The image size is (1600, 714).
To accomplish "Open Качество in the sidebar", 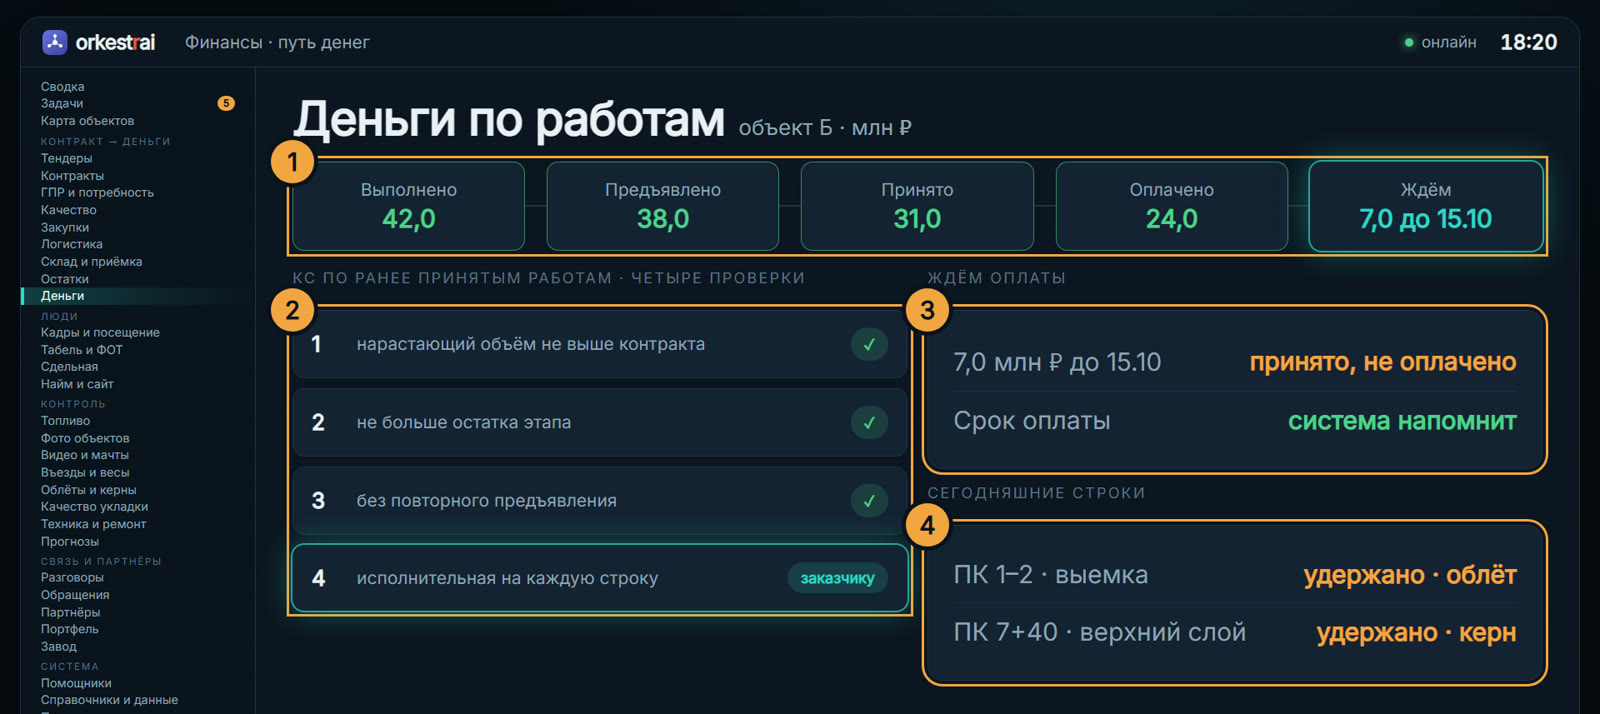I will [68, 210].
